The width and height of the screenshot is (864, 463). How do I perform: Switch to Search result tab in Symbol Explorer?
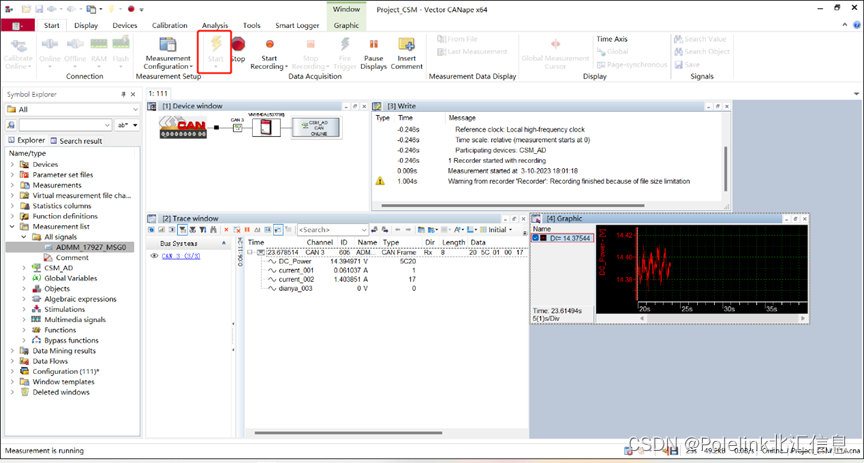(x=77, y=141)
